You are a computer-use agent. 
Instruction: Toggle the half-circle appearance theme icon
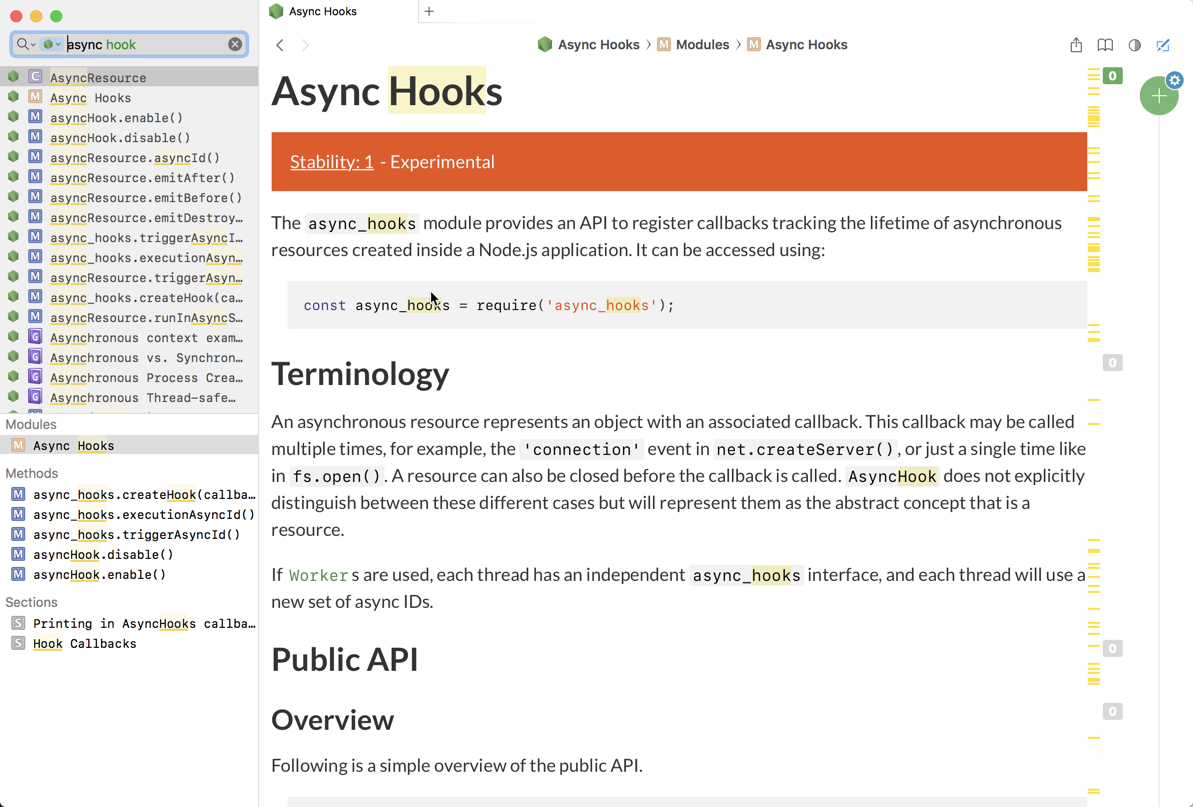tap(1134, 45)
